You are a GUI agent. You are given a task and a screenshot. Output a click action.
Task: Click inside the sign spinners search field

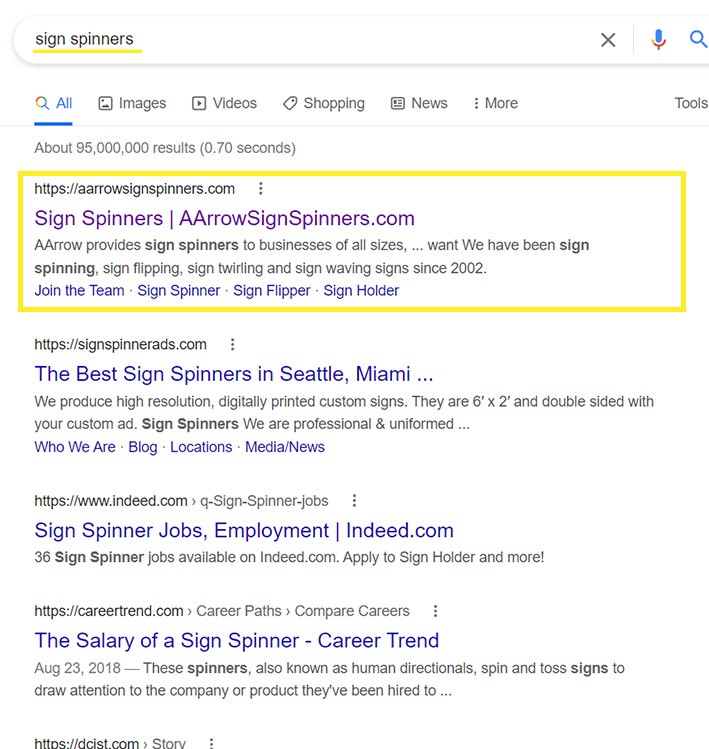click(300, 40)
